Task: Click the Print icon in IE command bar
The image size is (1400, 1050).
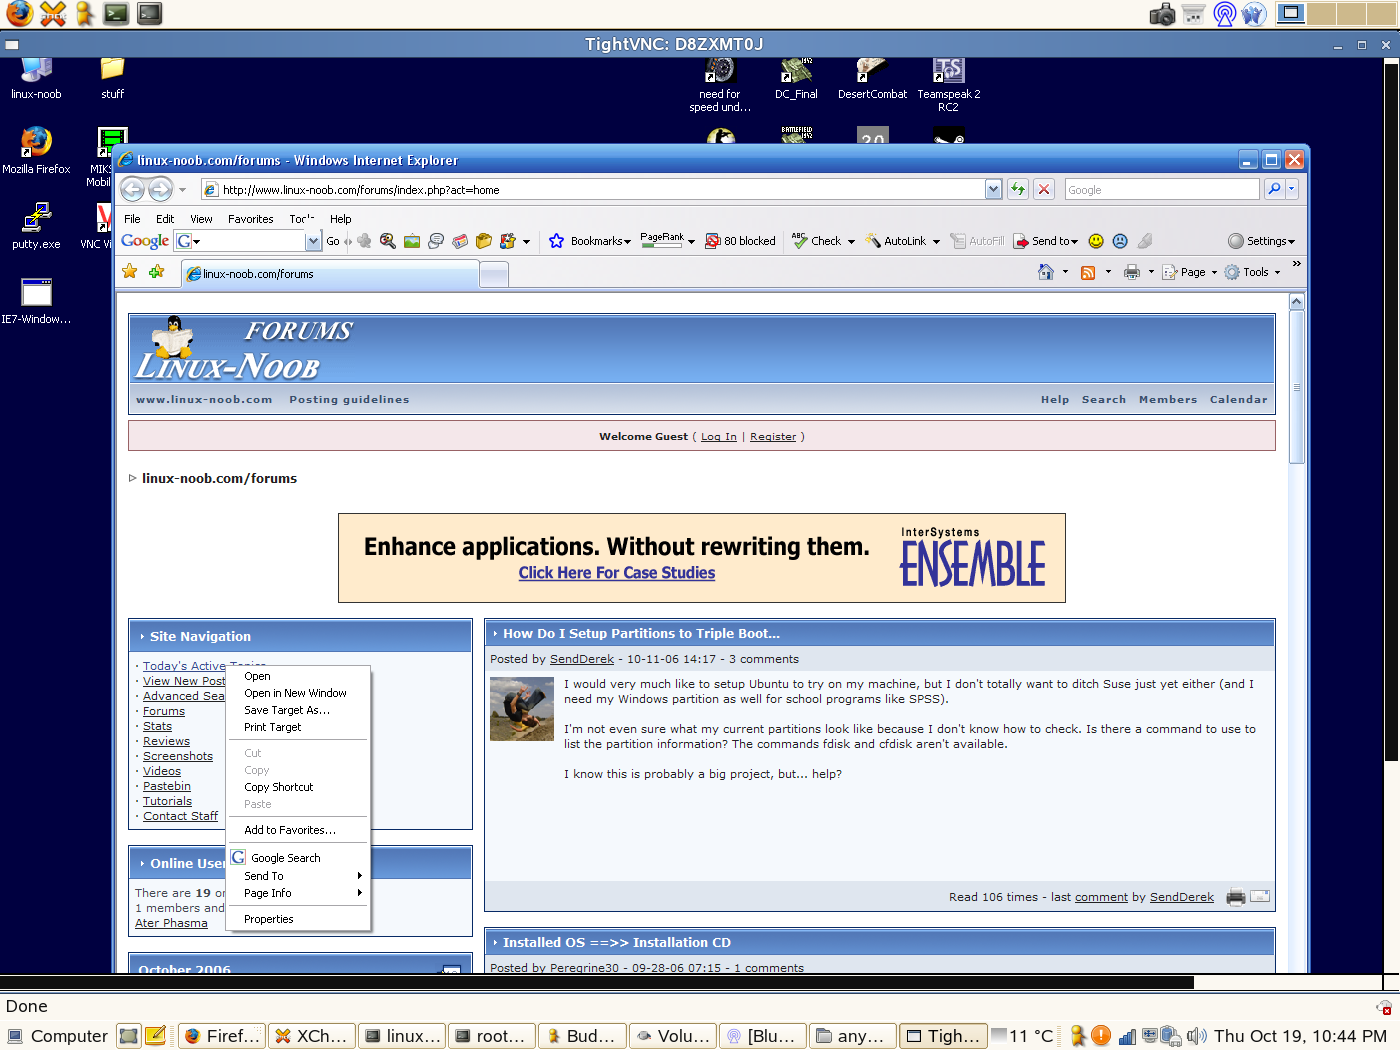Action: click(1132, 272)
